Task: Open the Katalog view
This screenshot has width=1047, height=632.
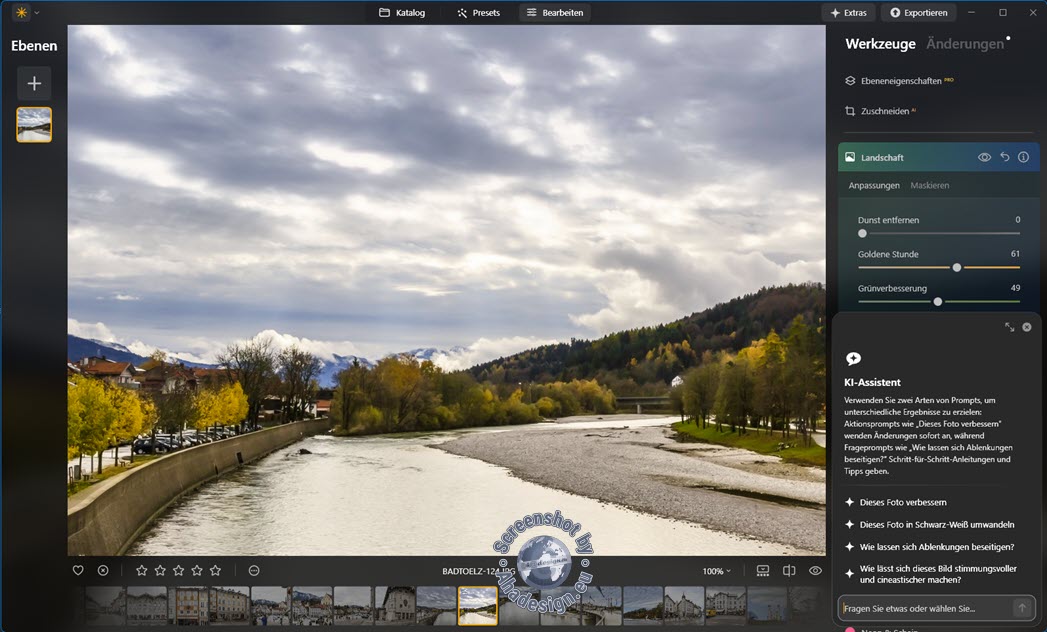Action: pos(404,12)
